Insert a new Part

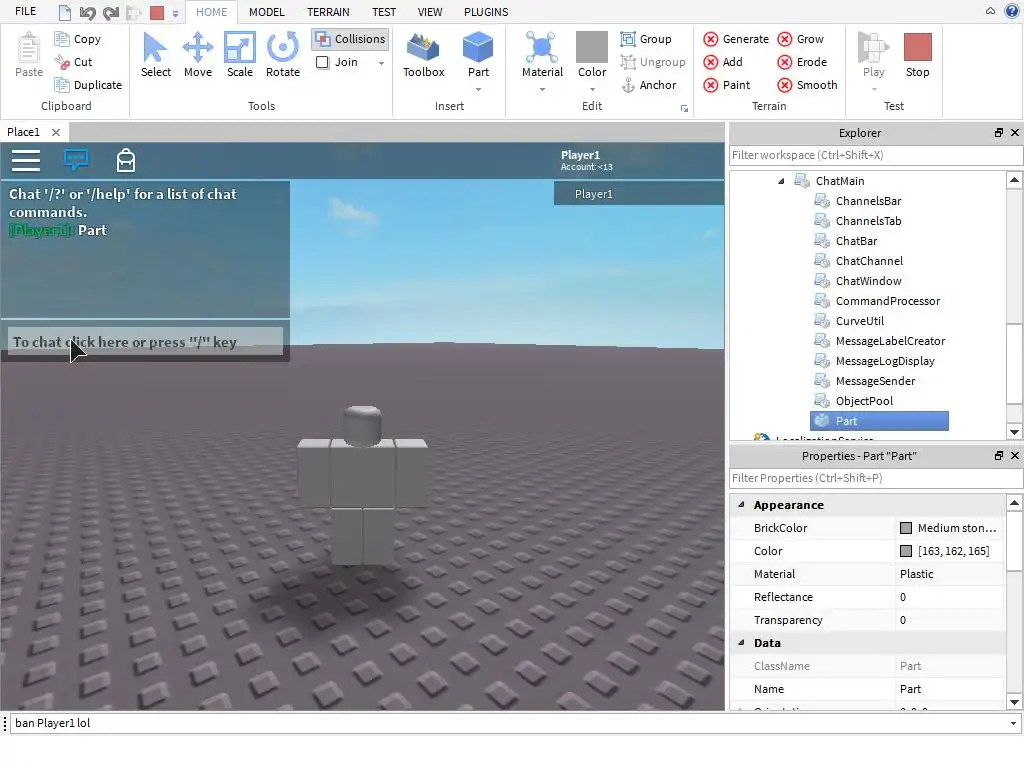(x=478, y=54)
